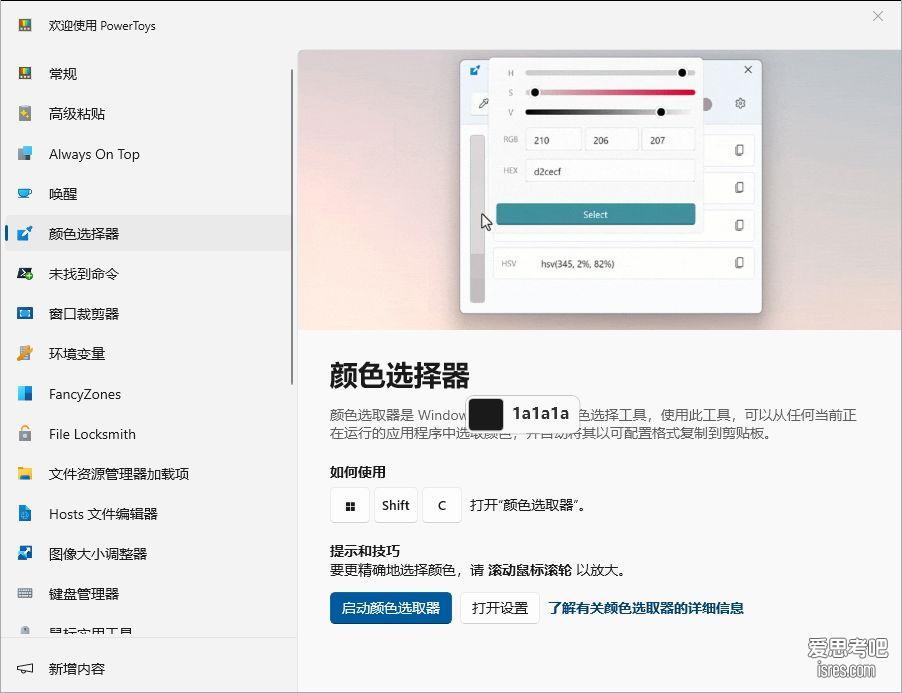Click the 提示和技巧 heading
The height and width of the screenshot is (693, 902).
tap(364, 551)
